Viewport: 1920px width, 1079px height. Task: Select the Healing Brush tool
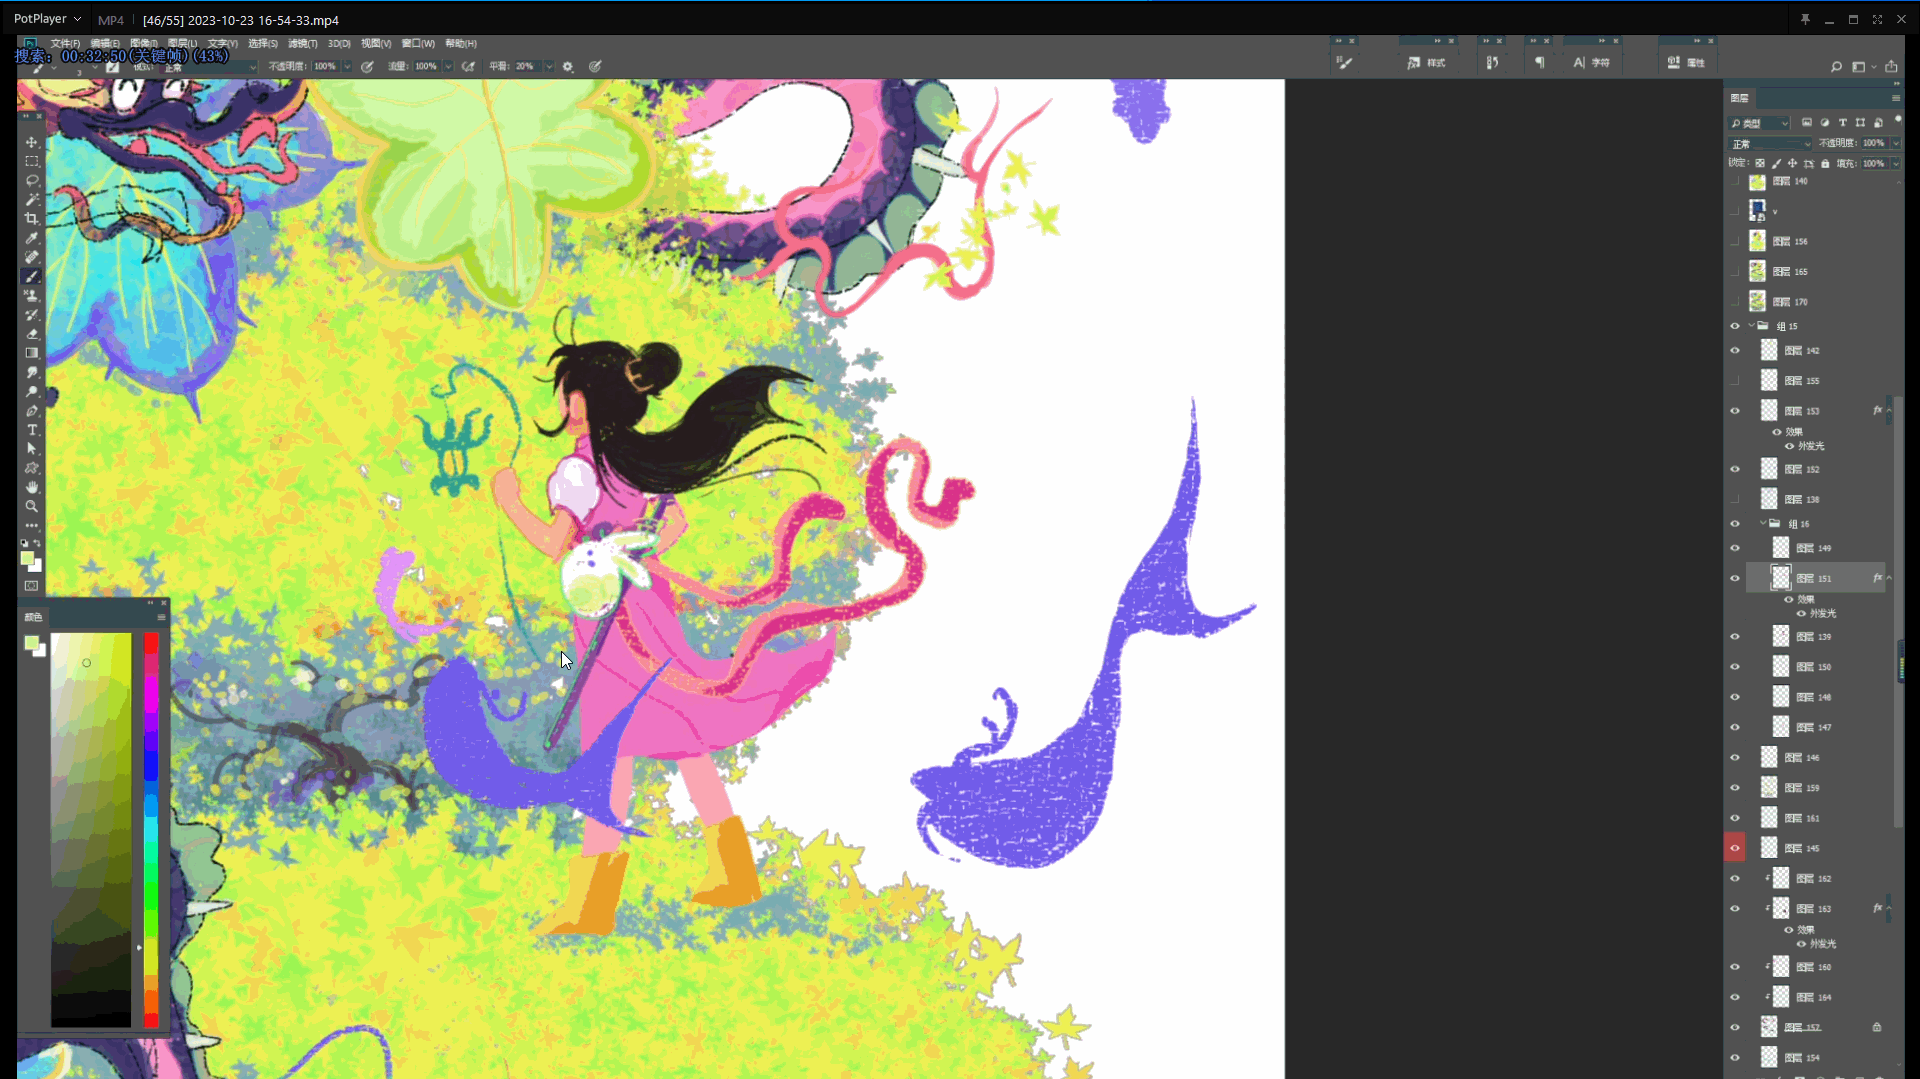[32, 257]
